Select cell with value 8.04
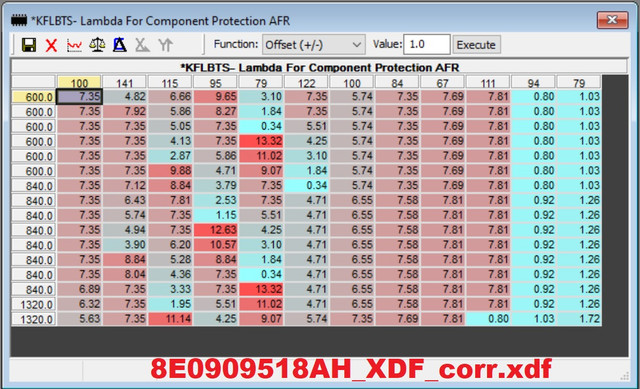 point(124,274)
